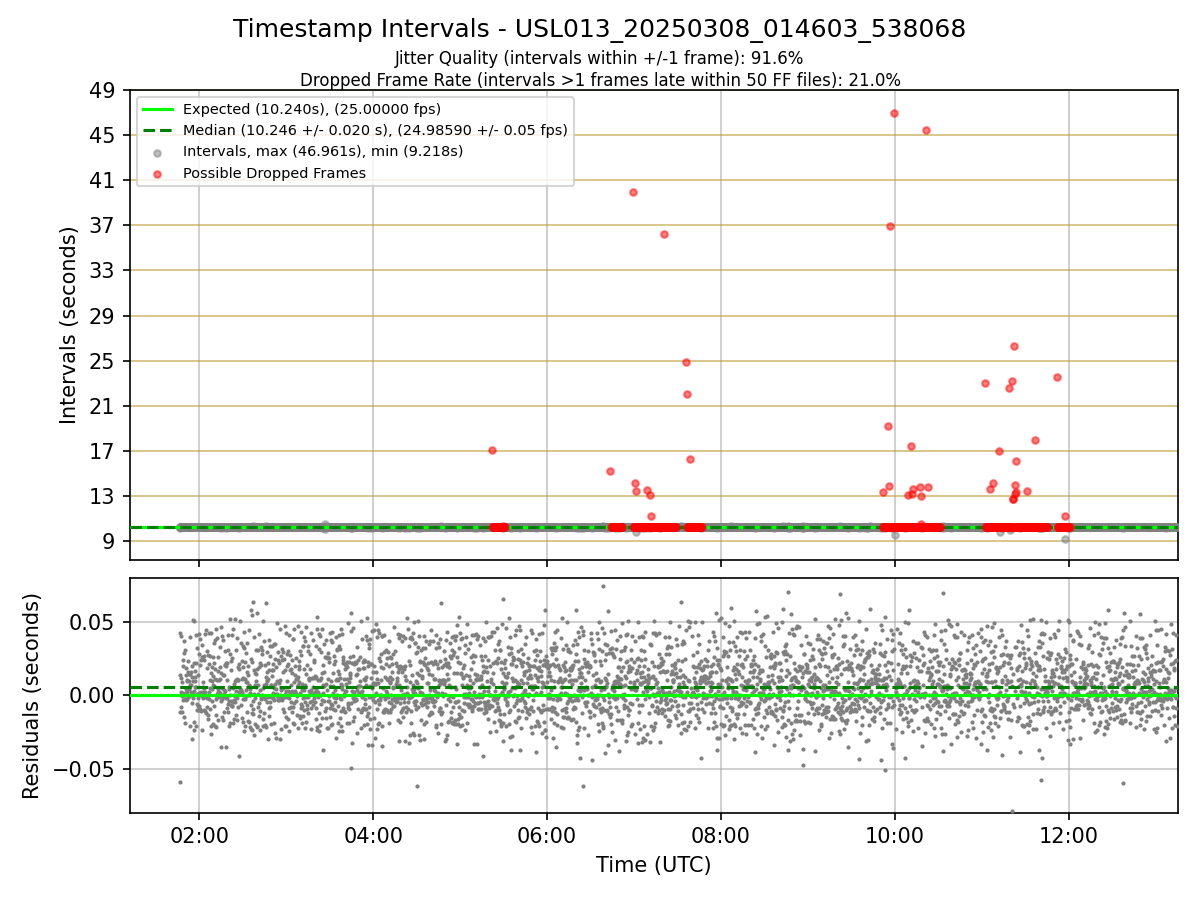The height and width of the screenshot is (900, 1200).
Task: Click the dashed green Median line sample in legend
Action: 158,130
